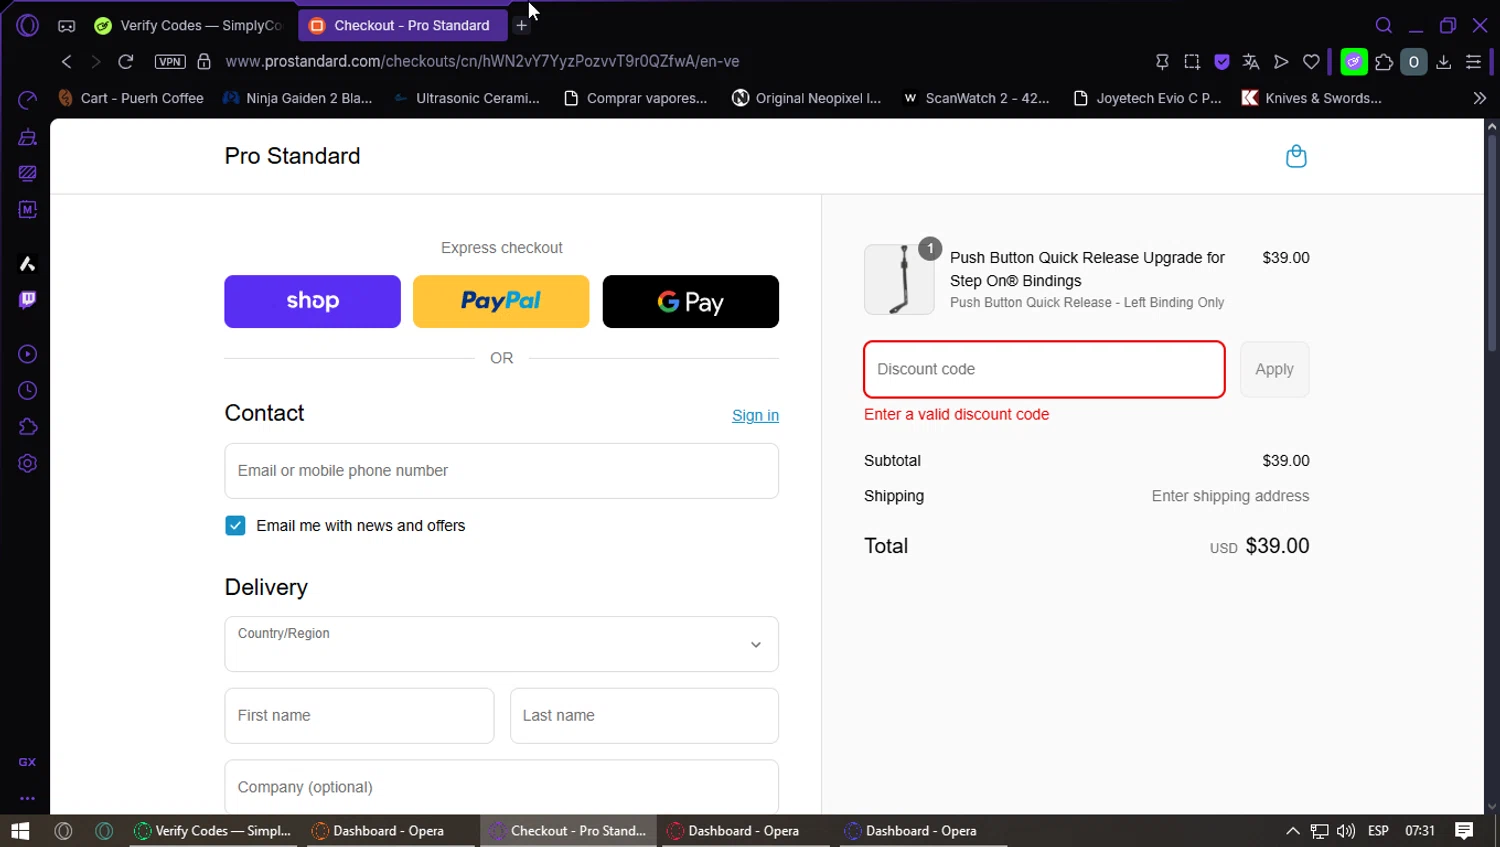Open the sidebar player icon
Viewport: 1500px width, 847px height.
28,354
